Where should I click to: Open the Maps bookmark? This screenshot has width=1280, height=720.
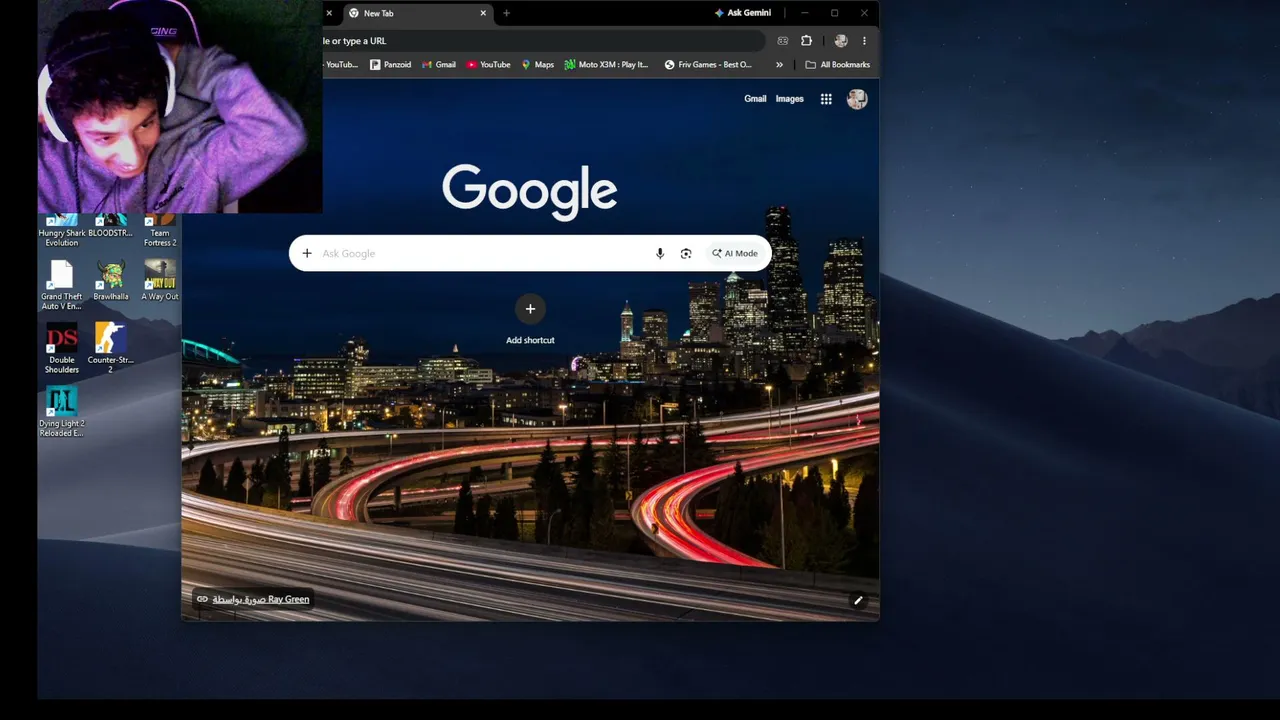[537, 65]
